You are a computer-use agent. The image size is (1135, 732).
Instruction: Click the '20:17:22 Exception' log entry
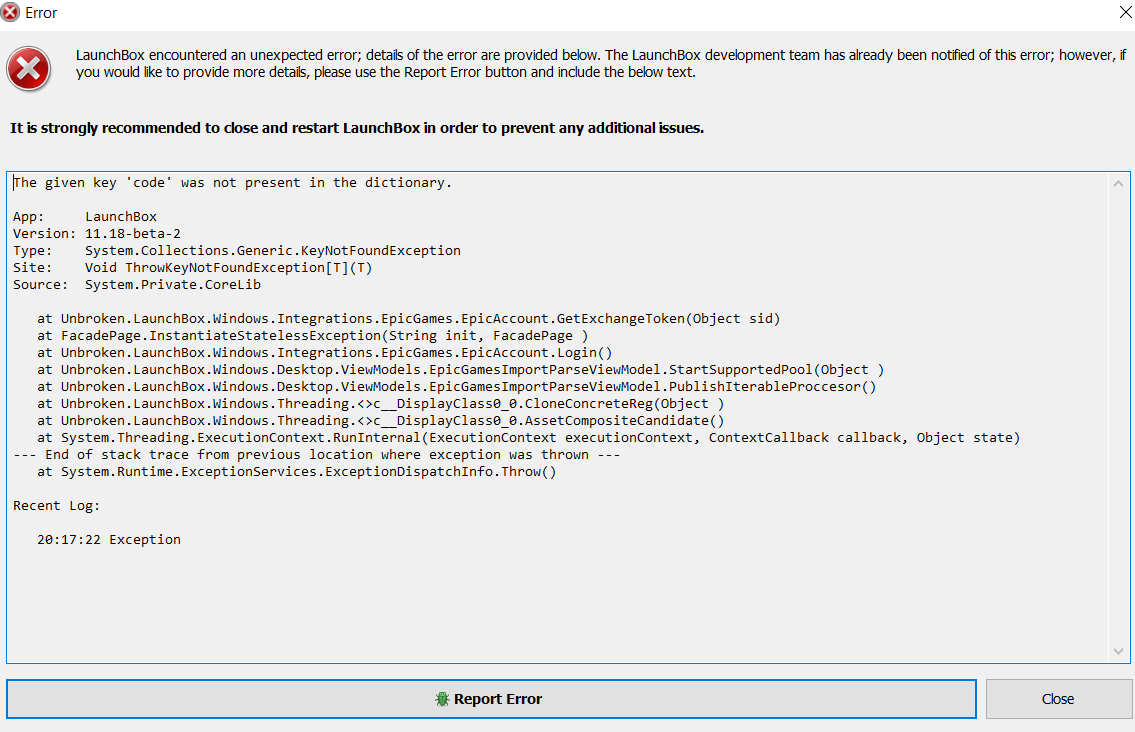(x=109, y=539)
